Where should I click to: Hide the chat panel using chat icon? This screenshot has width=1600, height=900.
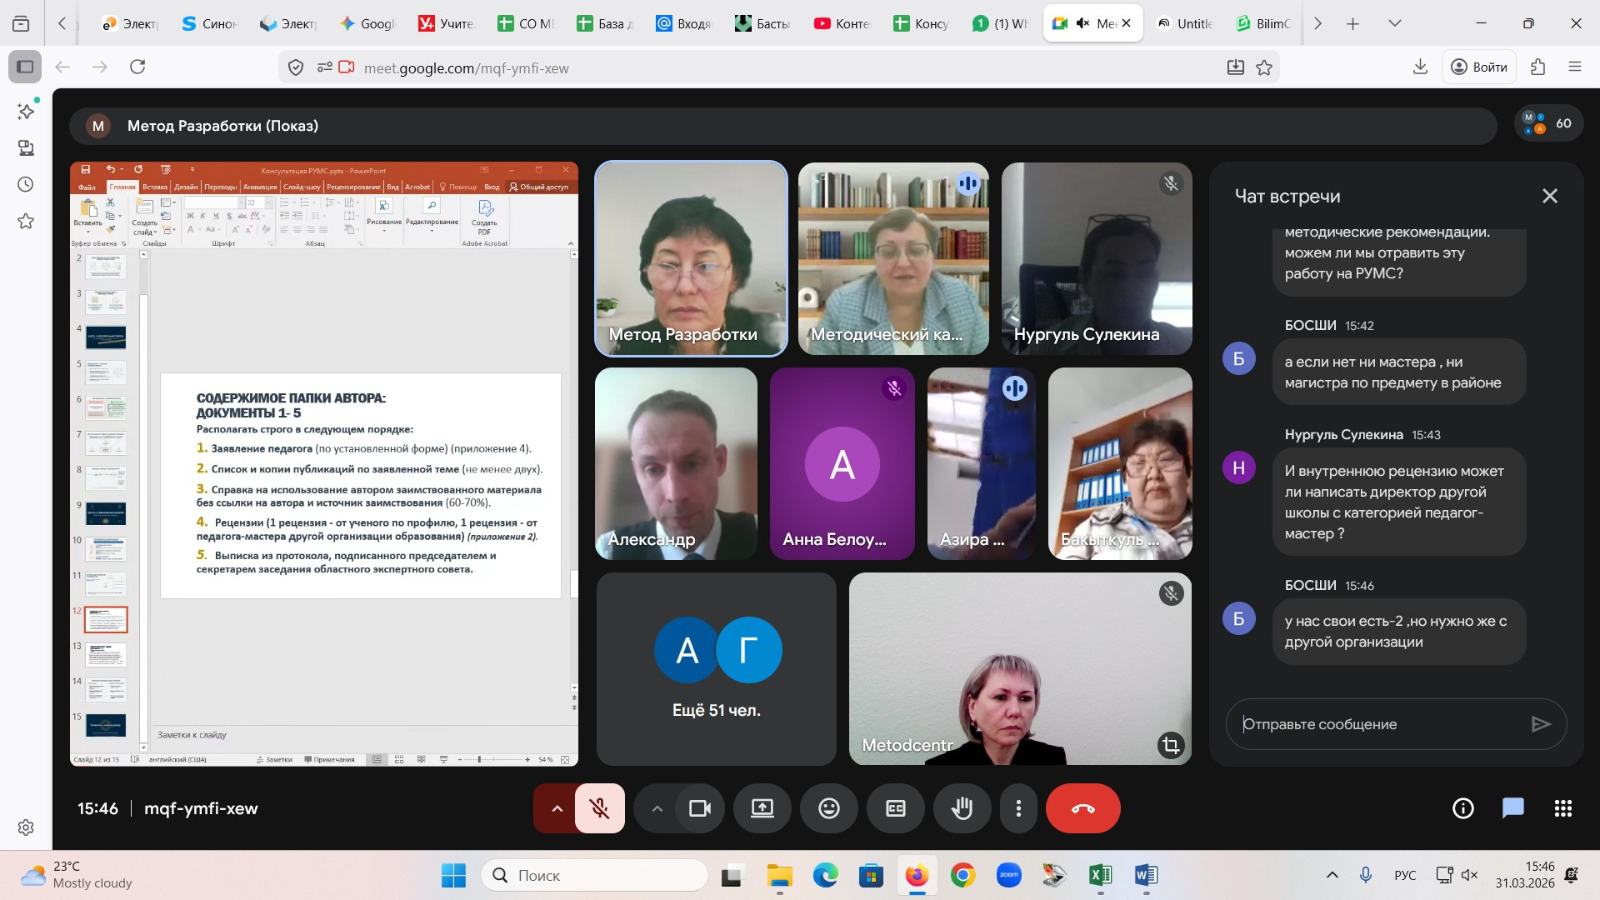tap(1513, 808)
